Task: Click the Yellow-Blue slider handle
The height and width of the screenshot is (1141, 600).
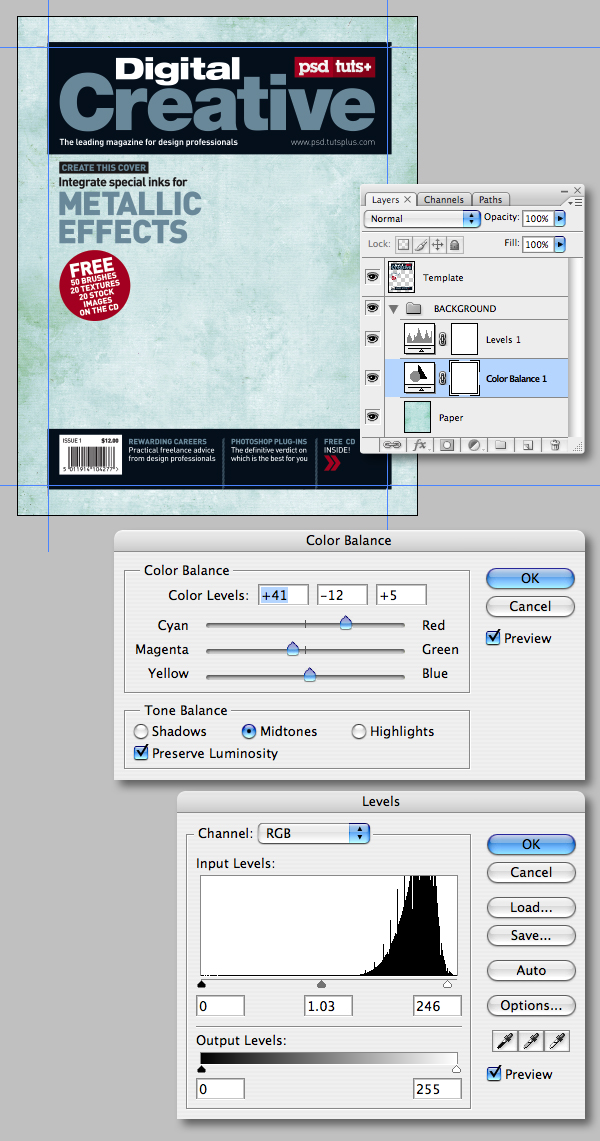Action: tap(310, 675)
